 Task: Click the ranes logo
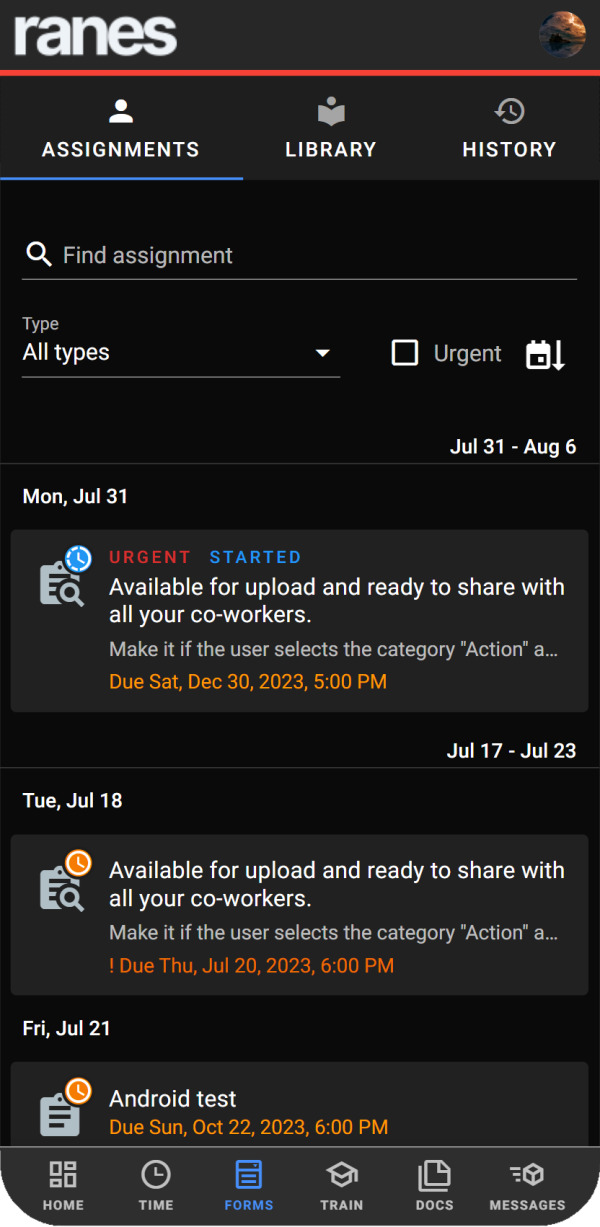(95, 35)
